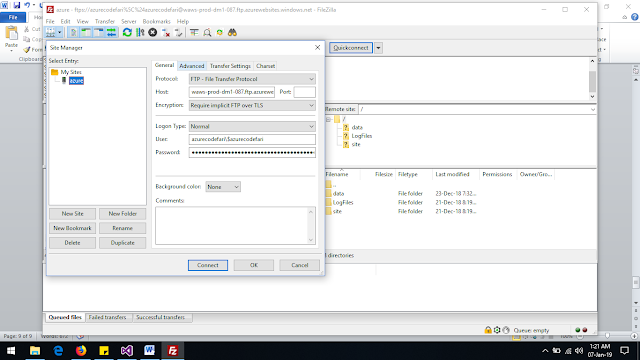Toggle synchronized browsing icon
This screenshot has height=360, width=640.
pyautogui.click(x=220, y=32)
